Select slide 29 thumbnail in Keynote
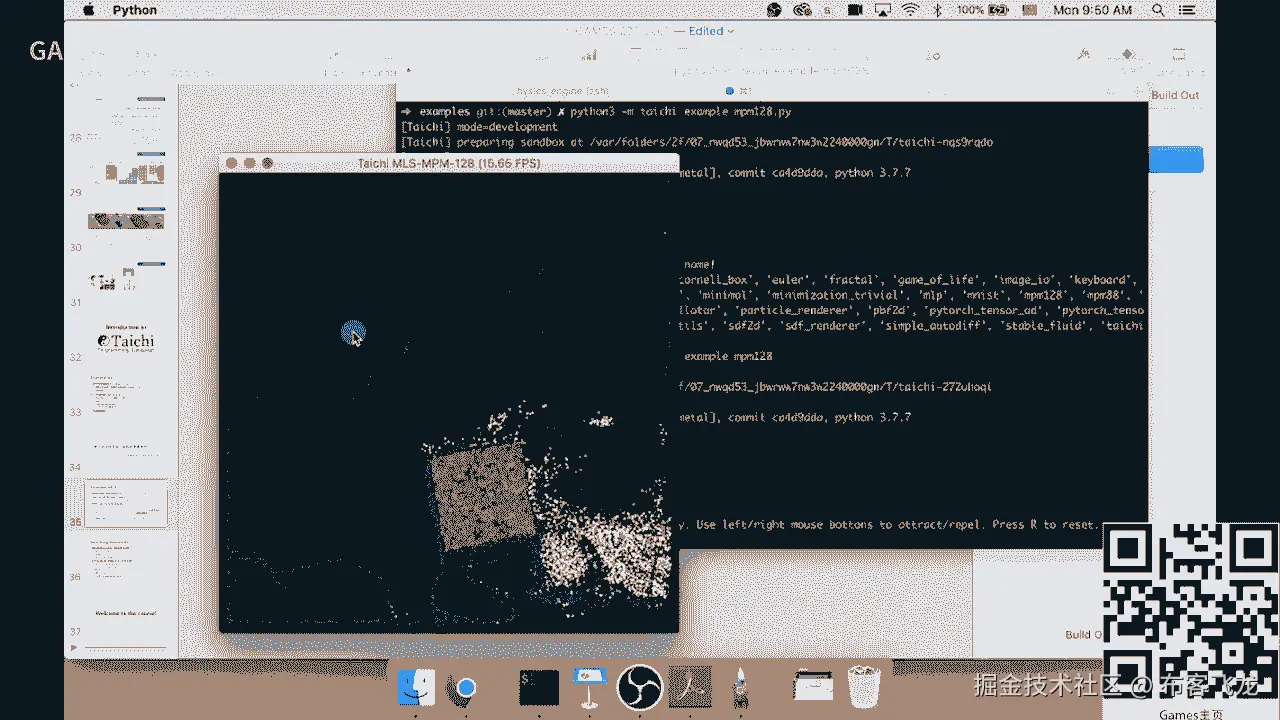Image resolution: width=1280 pixels, height=720 pixels. coord(126,172)
